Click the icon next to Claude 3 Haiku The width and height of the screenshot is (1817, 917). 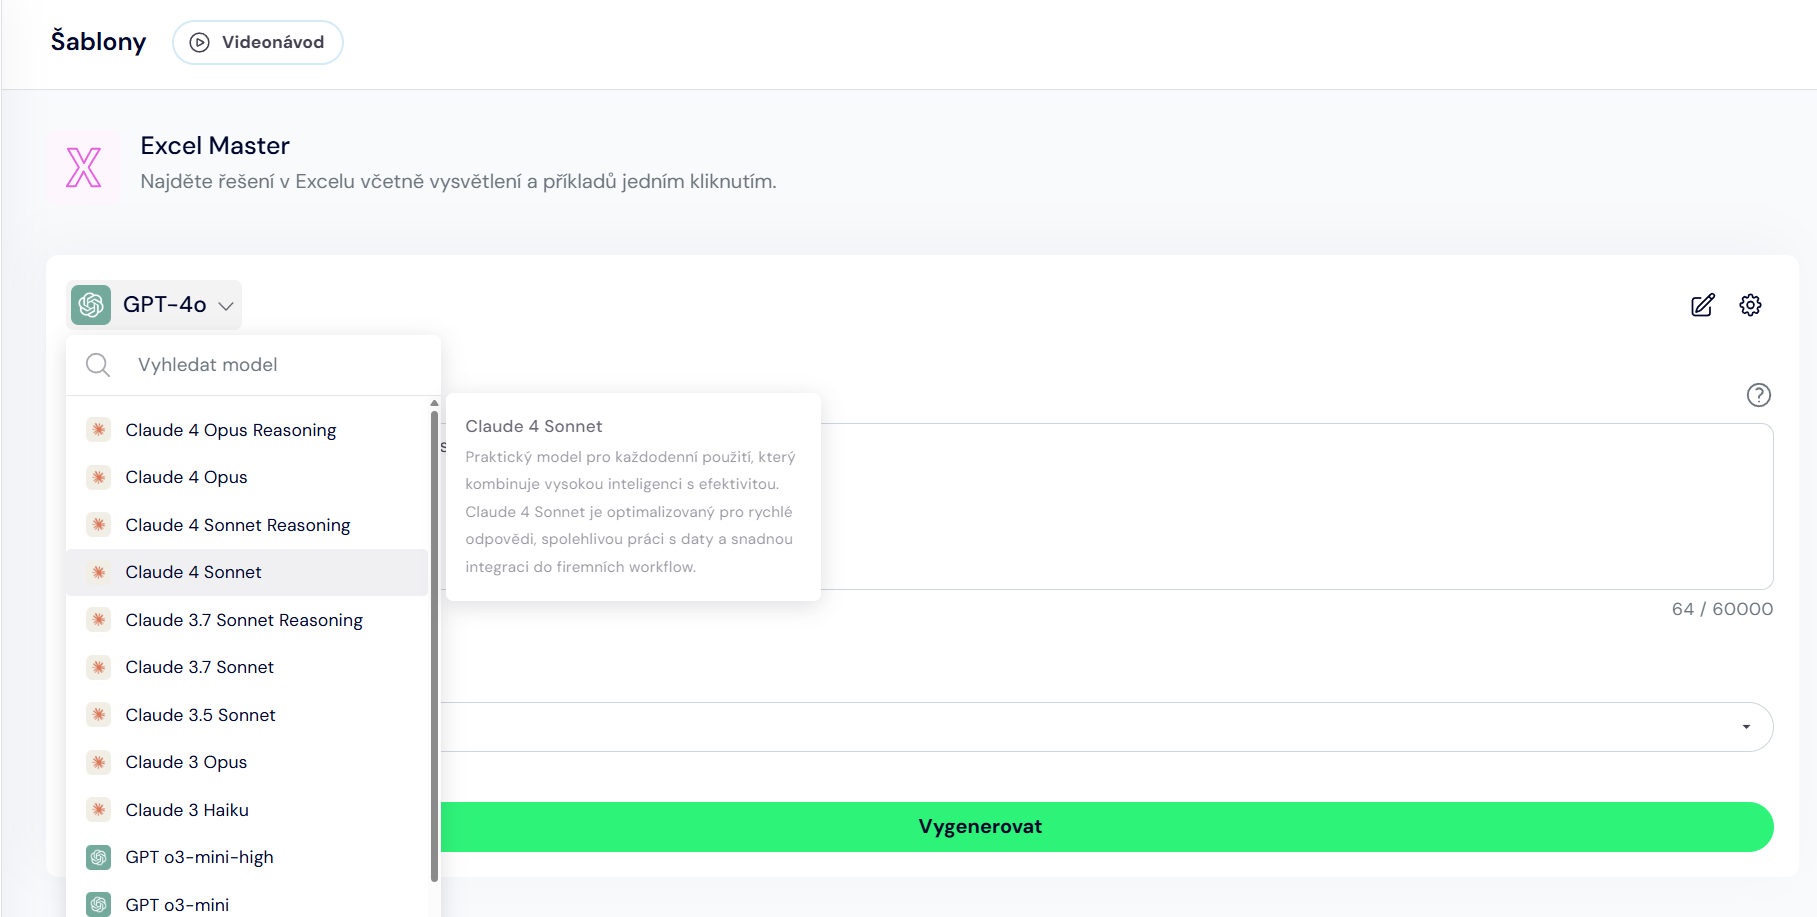coord(98,810)
